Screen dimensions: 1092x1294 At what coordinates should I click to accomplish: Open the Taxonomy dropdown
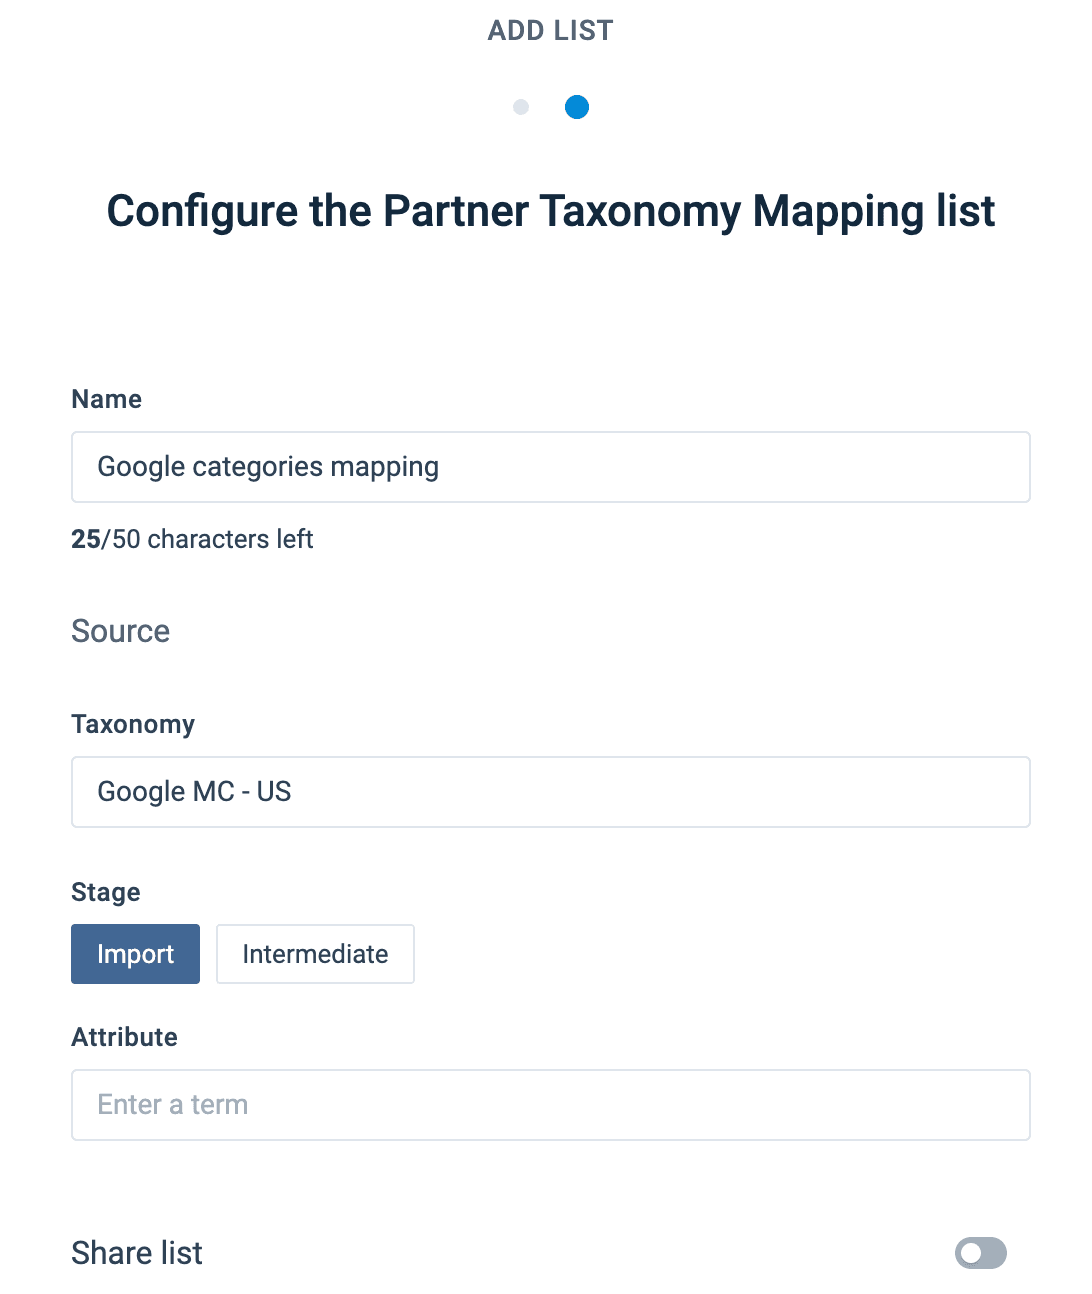click(550, 792)
